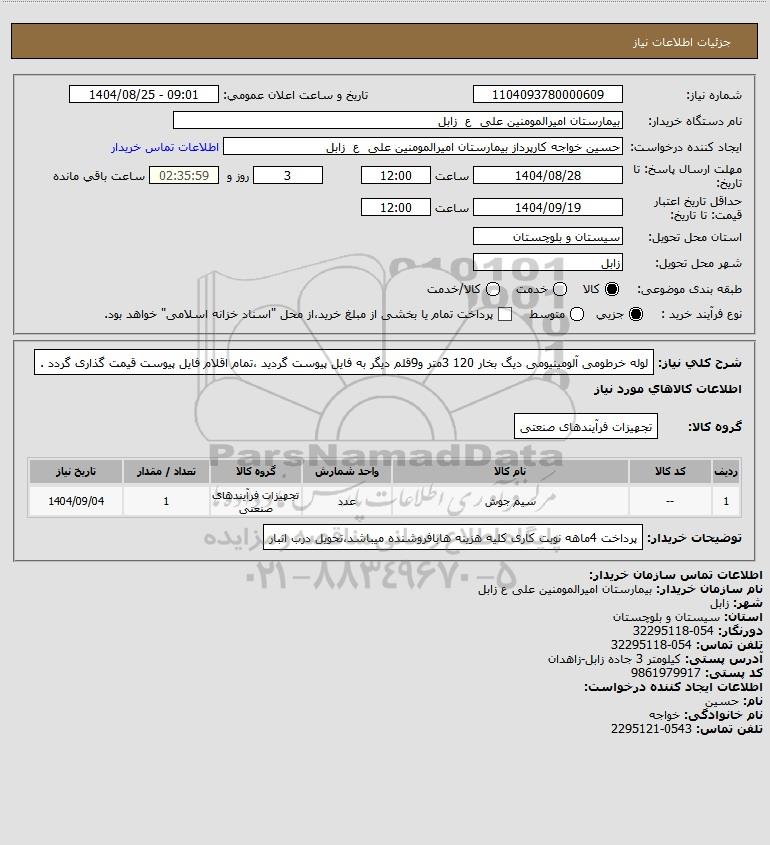Click the price validity date 1404/09/19
This screenshot has height=845, width=770.
pos(547,207)
